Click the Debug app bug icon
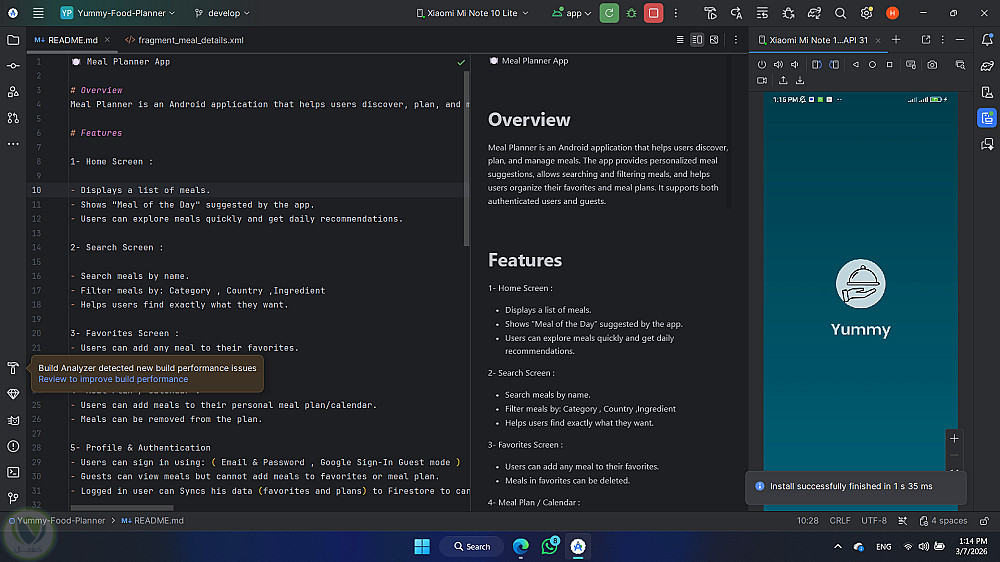Screen dimensions: 1000x562 (x=631, y=13)
